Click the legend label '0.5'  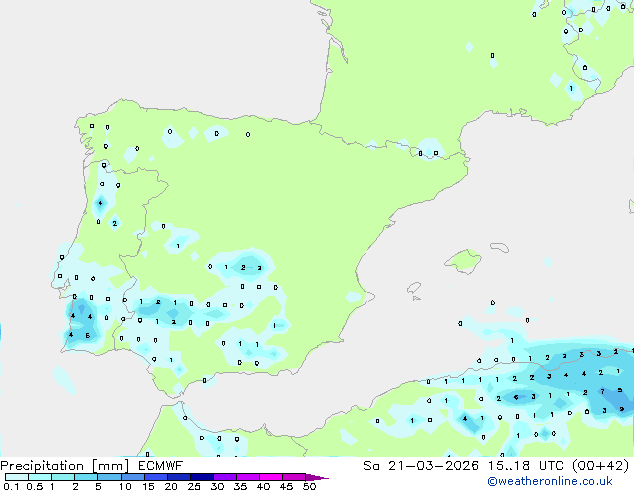[x=34, y=486]
